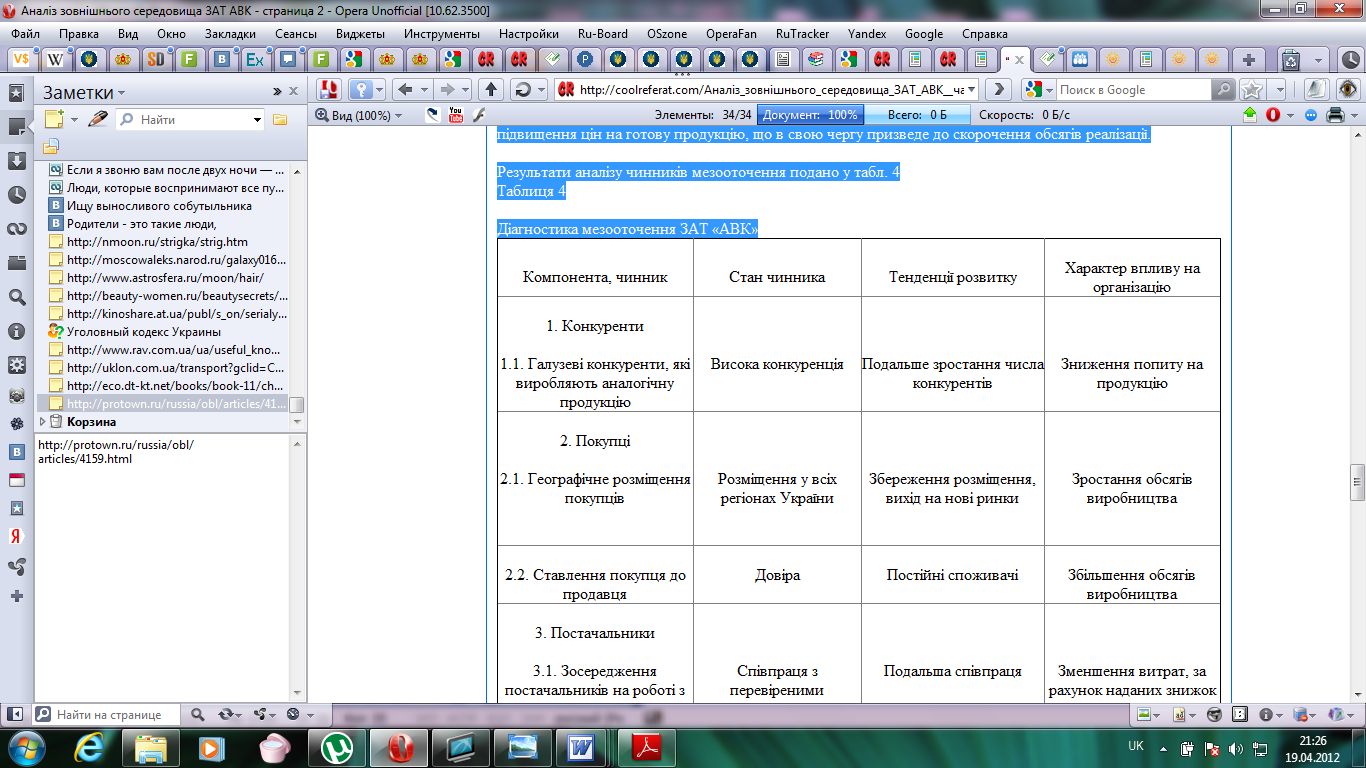The height and width of the screenshot is (768, 1366).
Task: Click the eye icon at toolbar right
Action: 1349,89
